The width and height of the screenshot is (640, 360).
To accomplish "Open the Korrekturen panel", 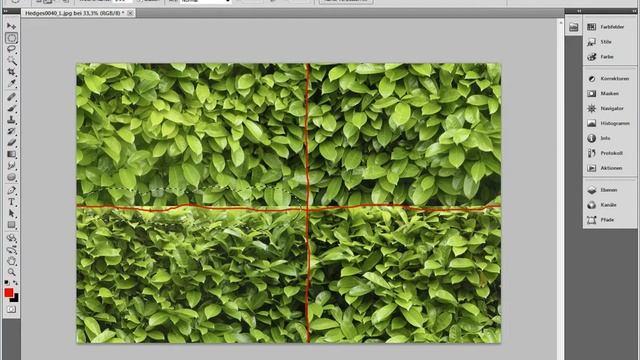I will (x=609, y=79).
